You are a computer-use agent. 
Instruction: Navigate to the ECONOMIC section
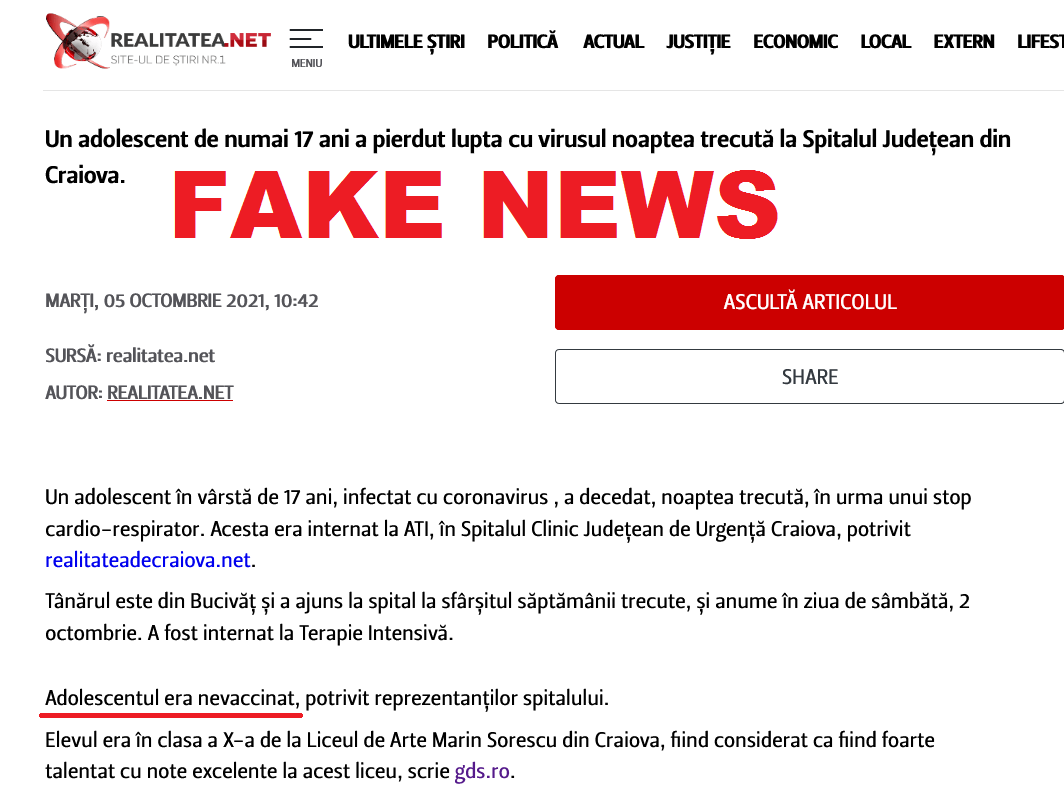pyautogui.click(x=795, y=41)
